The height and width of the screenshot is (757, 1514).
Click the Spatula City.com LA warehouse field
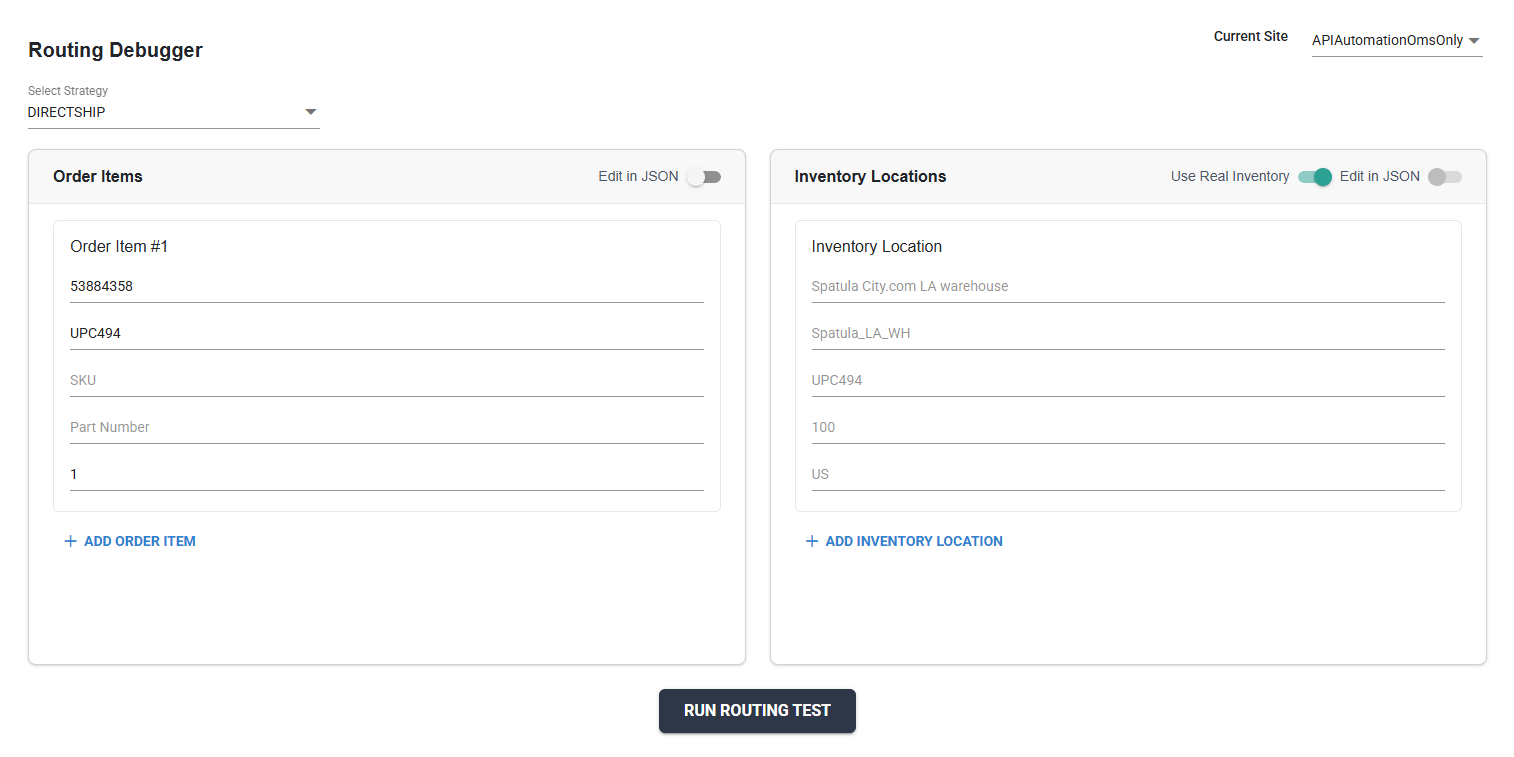coord(1127,287)
